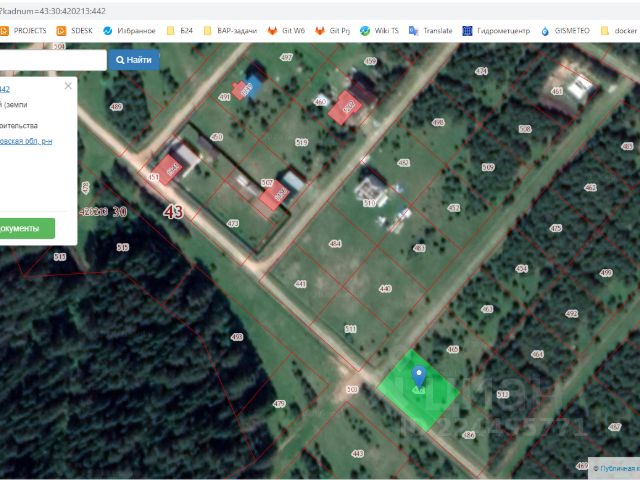Open the Git W6 GitLab bookmark
This screenshot has height=480, width=640.
(286, 31)
